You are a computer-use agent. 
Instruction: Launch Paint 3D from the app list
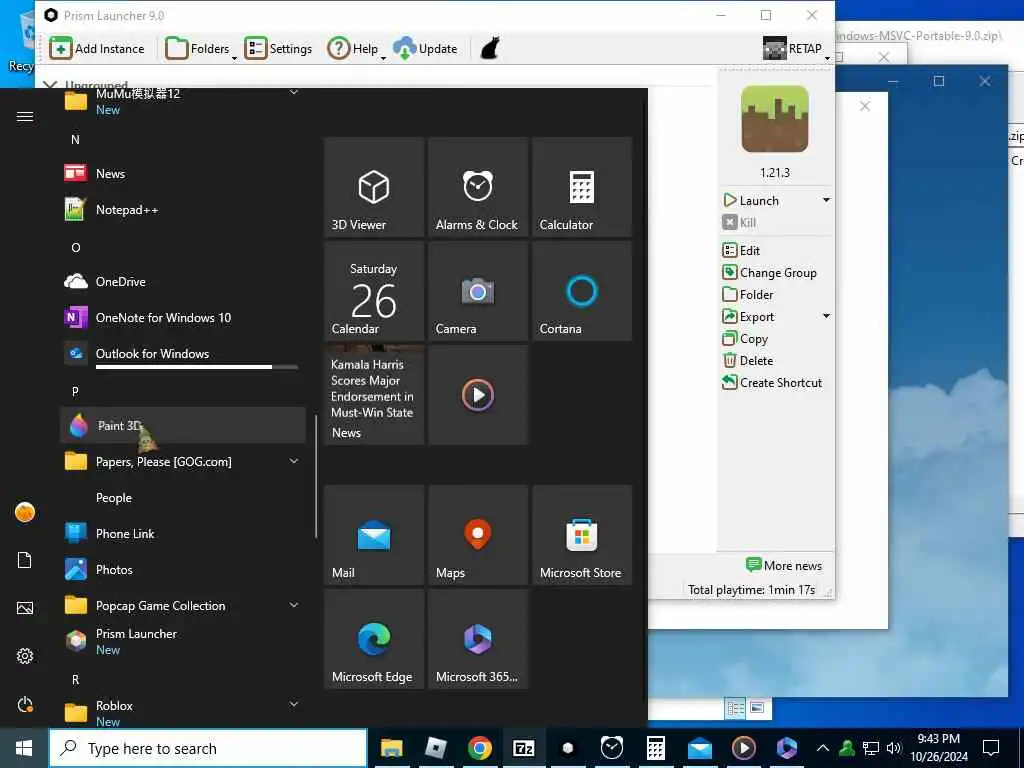183,426
